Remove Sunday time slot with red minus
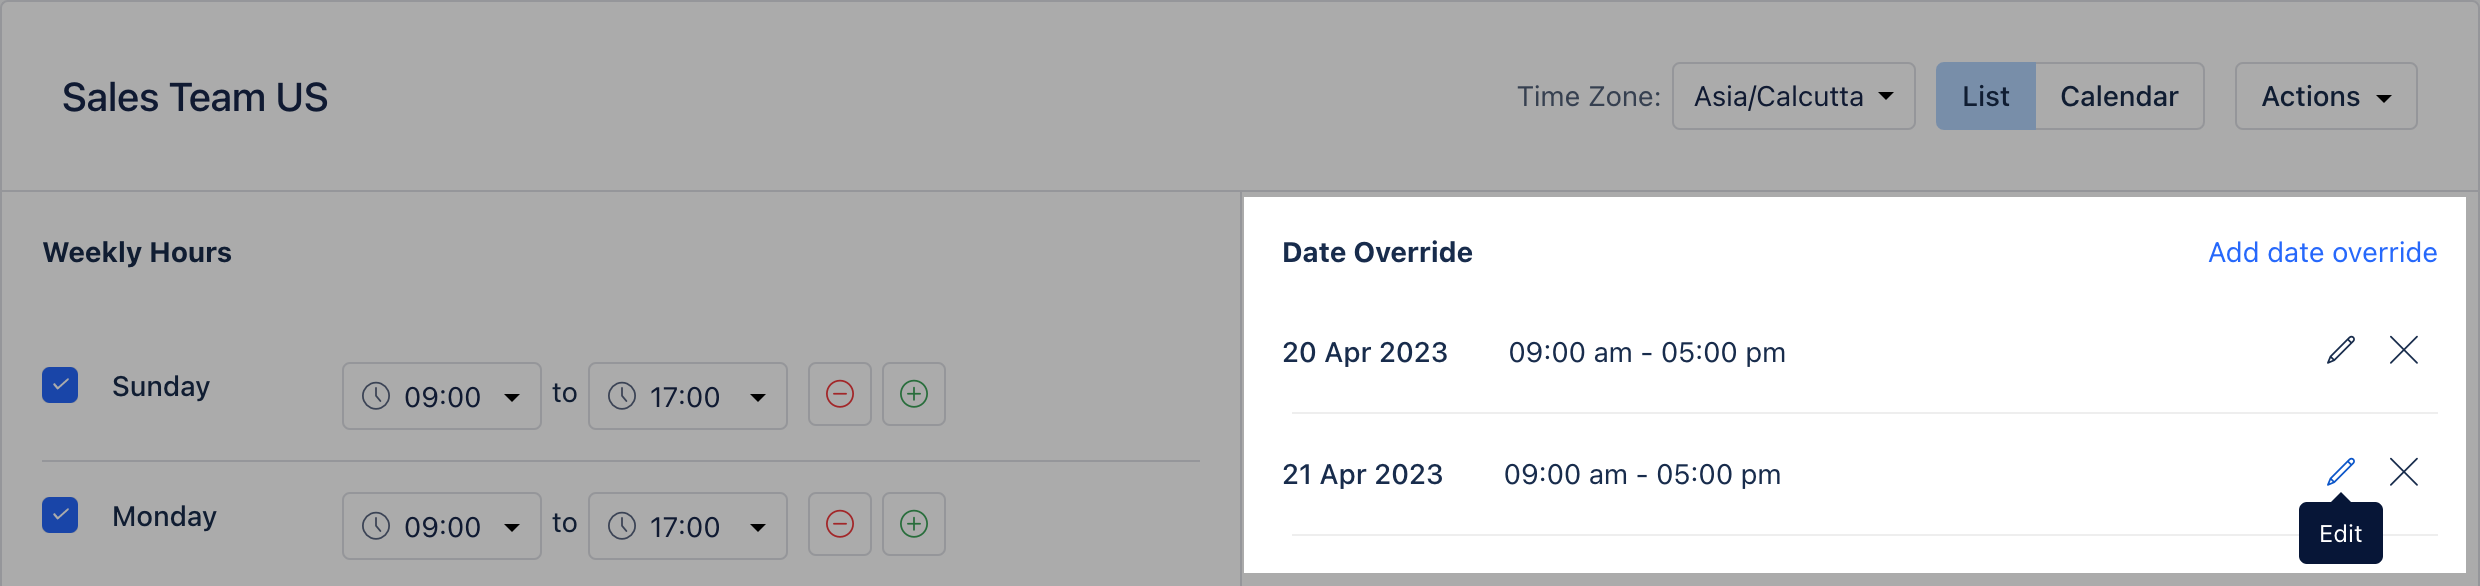Image resolution: width=2480 pixels, height=586 pixels. click(840, 394)
